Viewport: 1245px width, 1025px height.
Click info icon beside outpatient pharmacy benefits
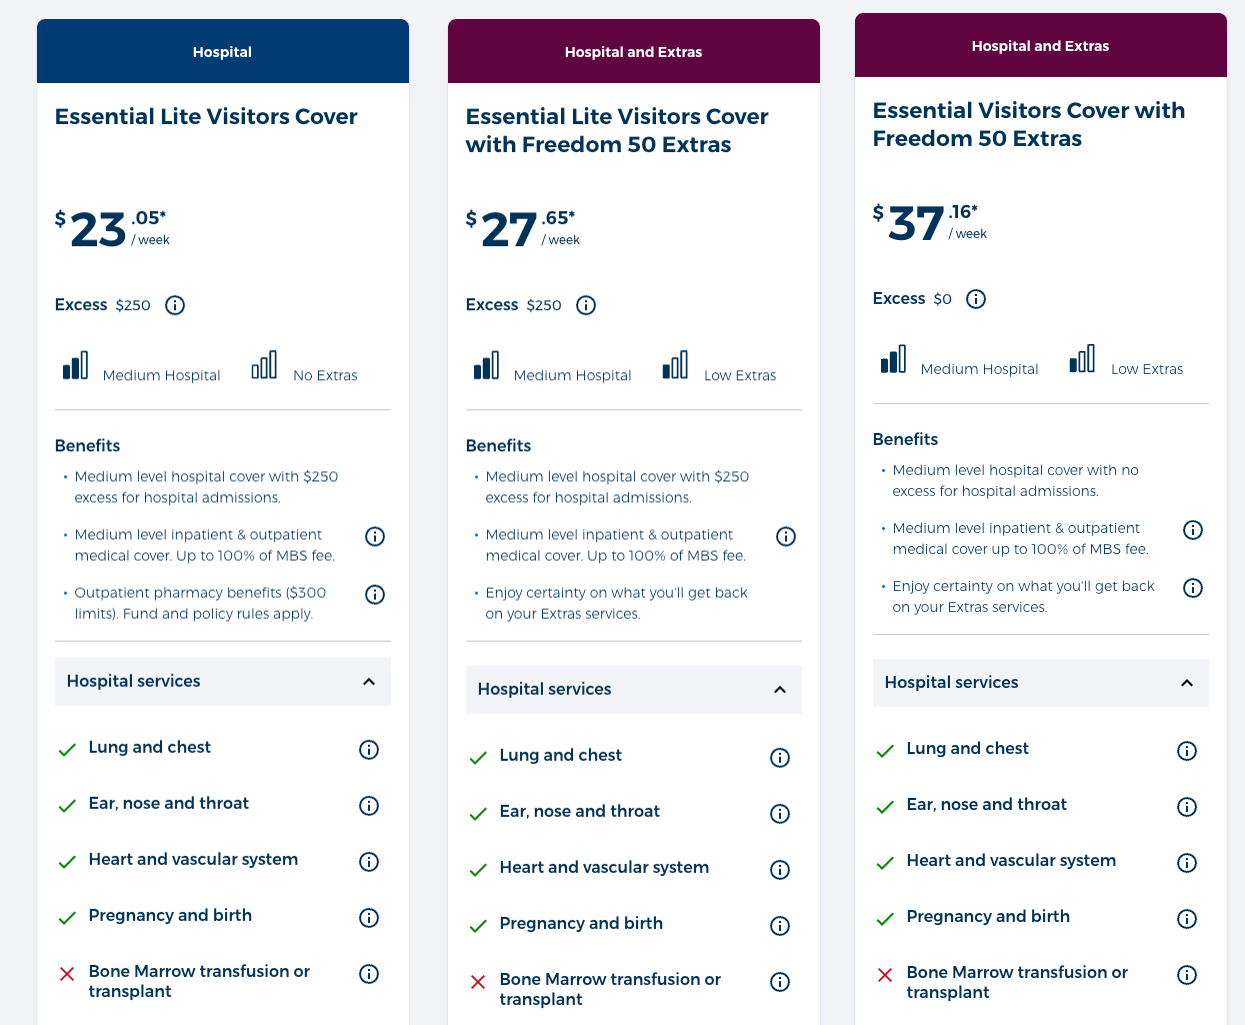pos(375,595)
